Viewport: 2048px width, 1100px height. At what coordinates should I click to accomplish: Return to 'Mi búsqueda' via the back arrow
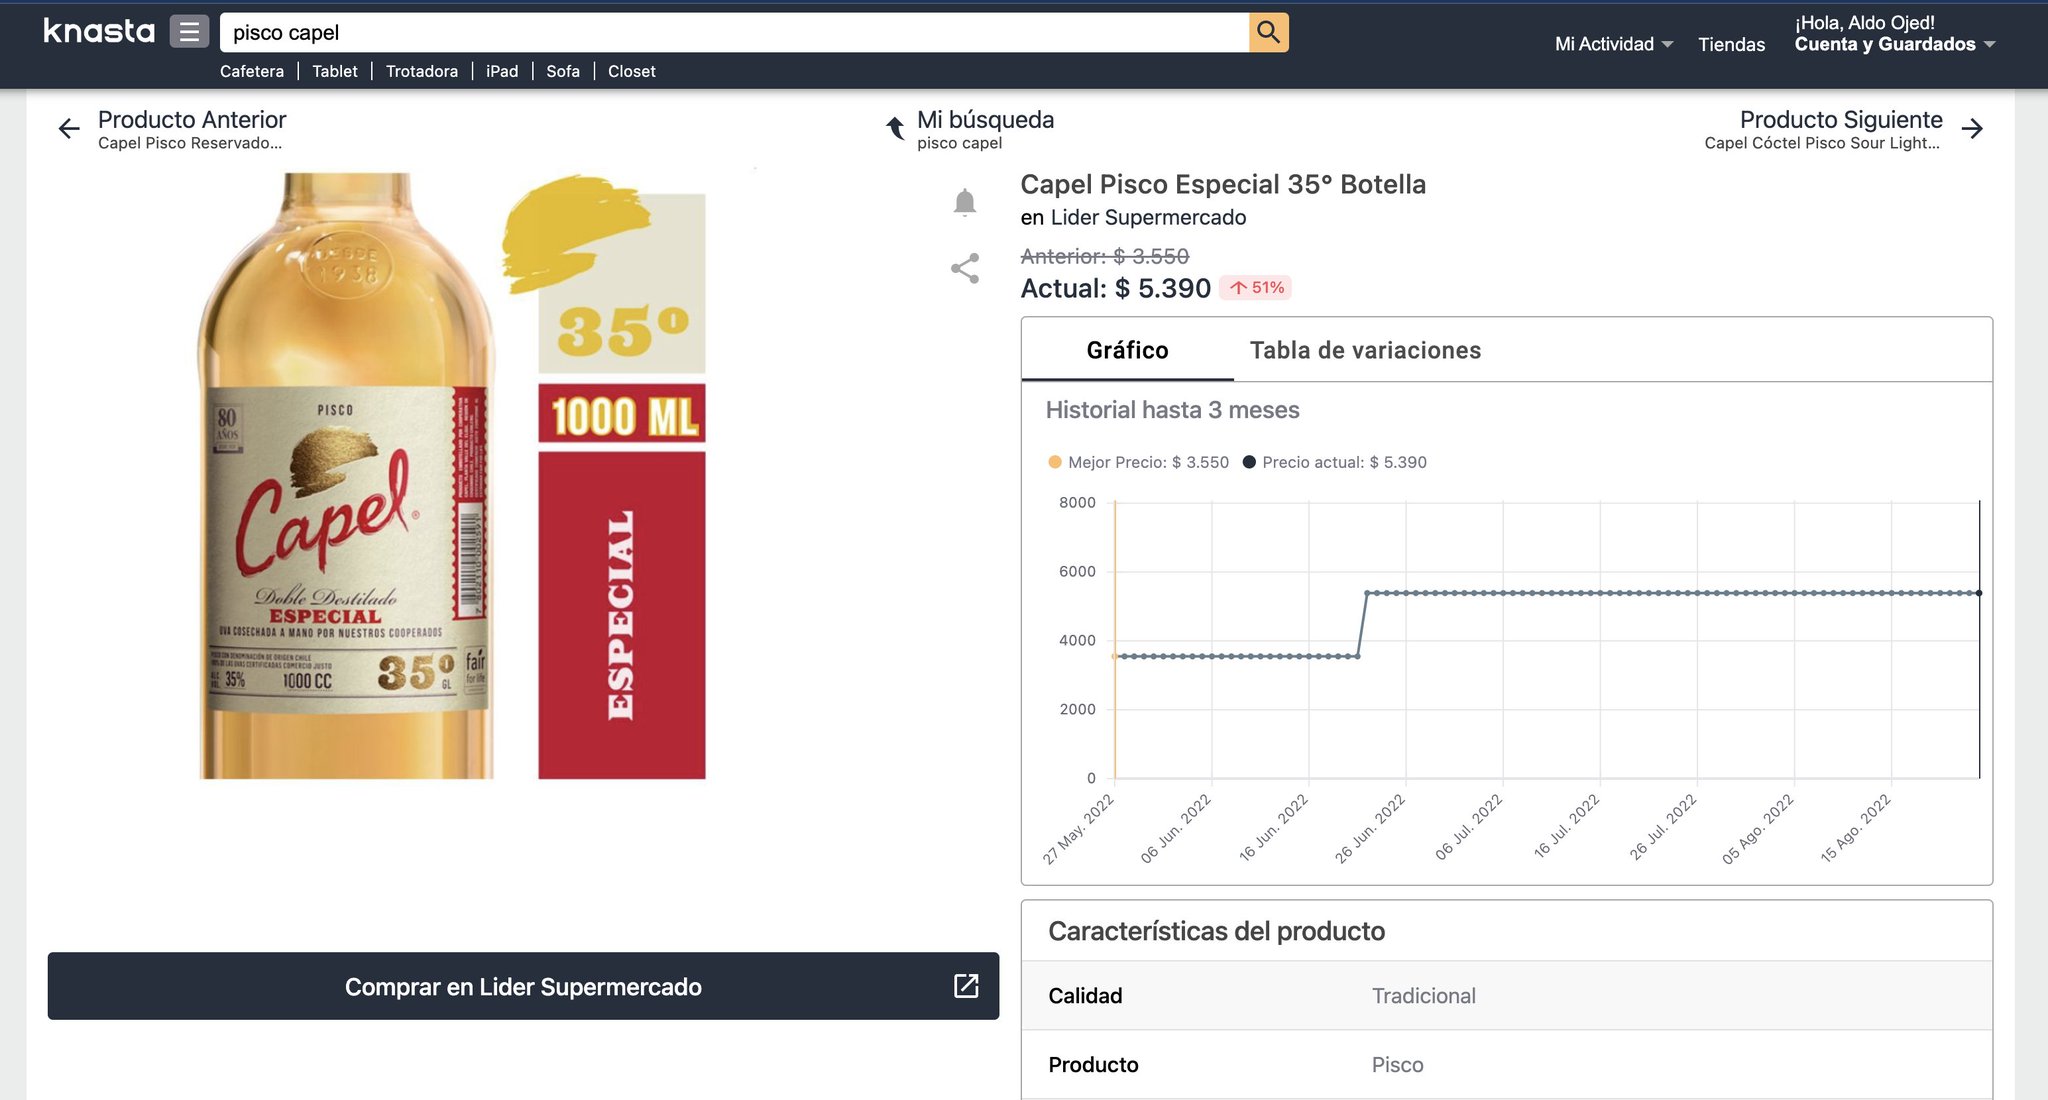click(x=893, y=127)
